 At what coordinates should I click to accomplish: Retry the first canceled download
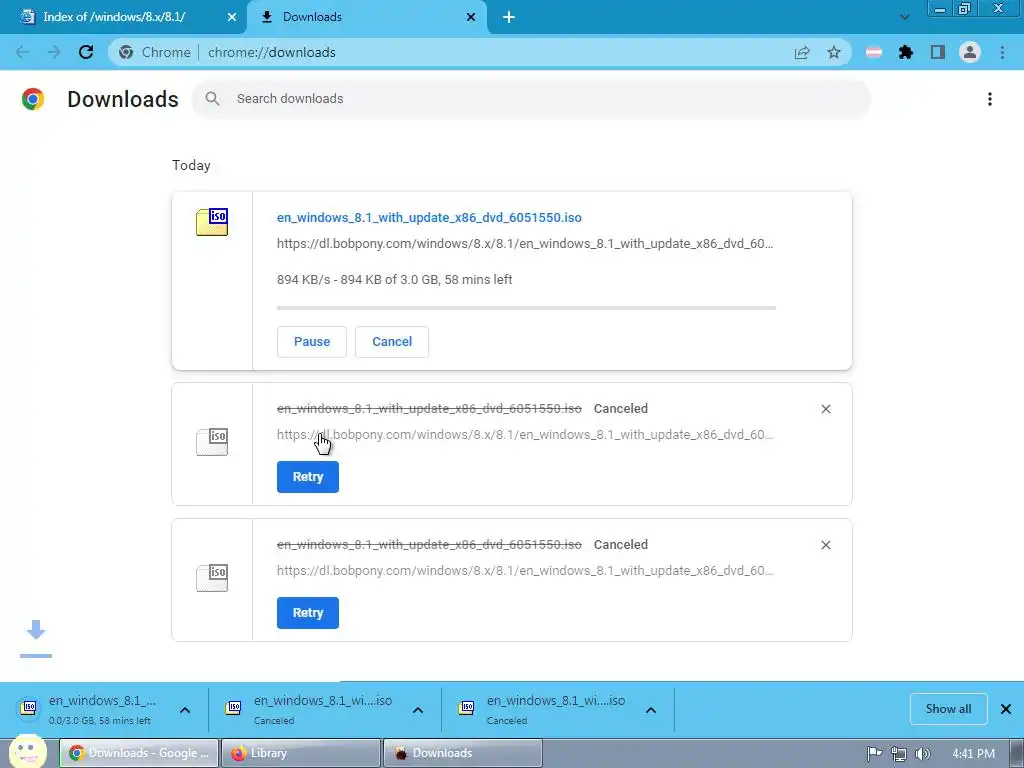click(x=308, y=477)
